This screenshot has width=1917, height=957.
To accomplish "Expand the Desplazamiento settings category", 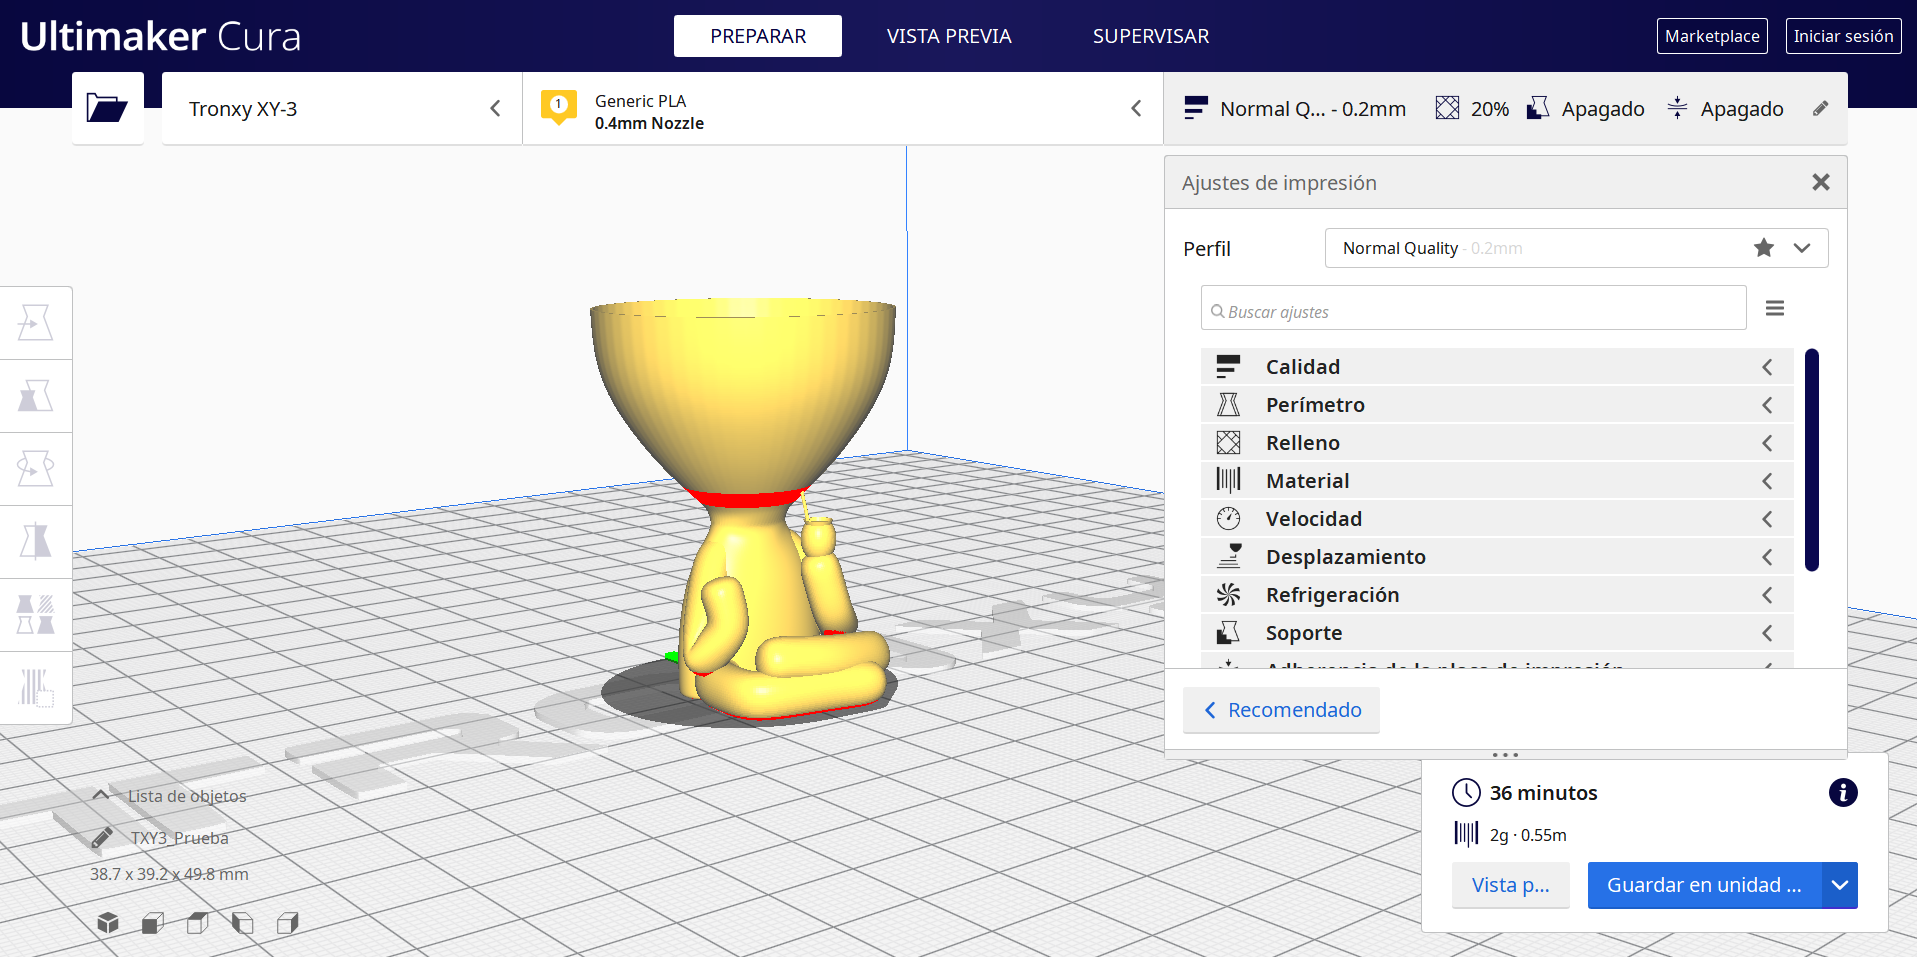I will [1497, 557].
